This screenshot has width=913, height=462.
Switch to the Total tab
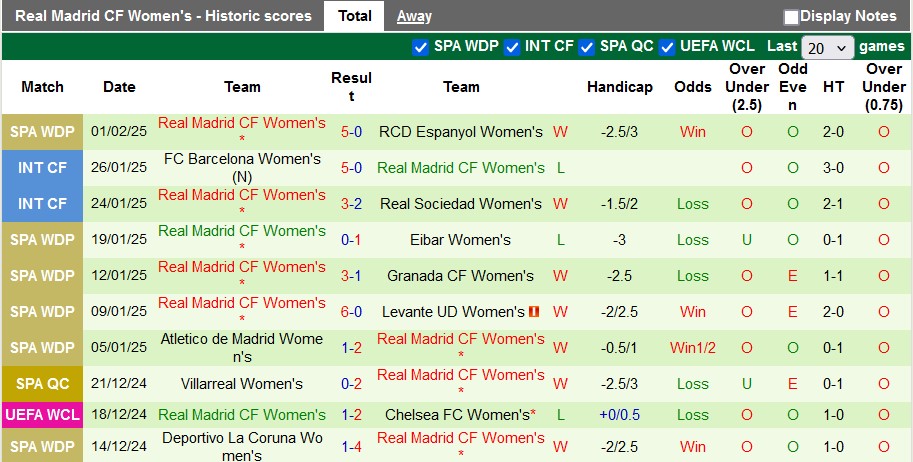pos(354,16)
